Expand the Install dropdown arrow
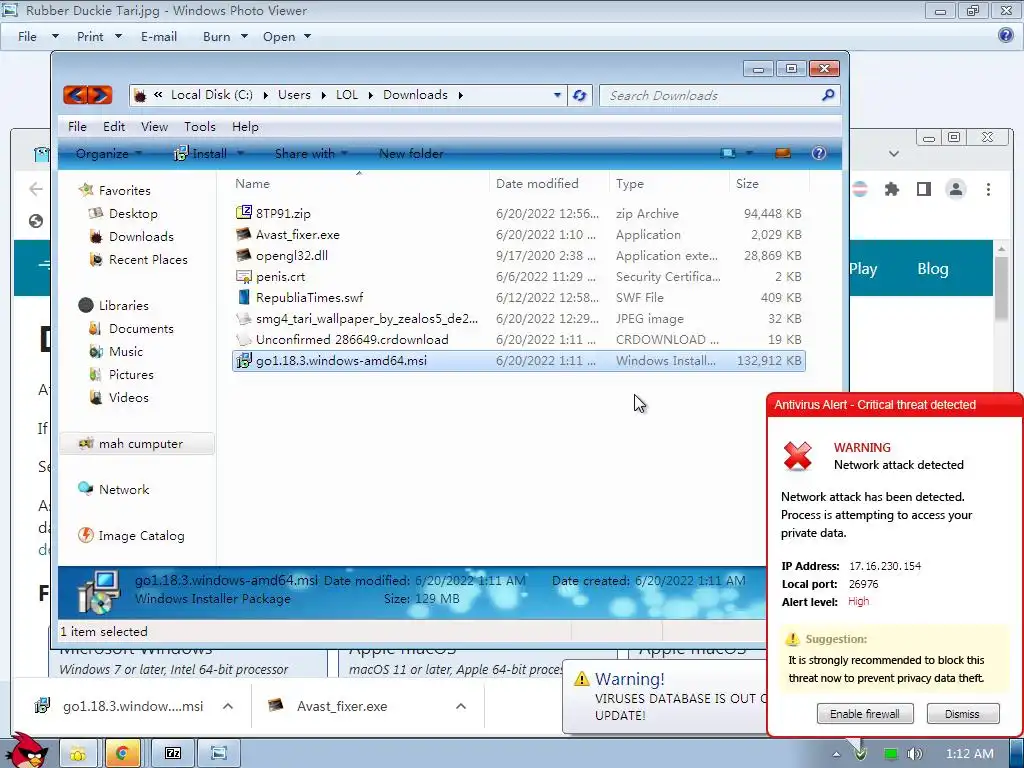The image size is (1024, 768). pos(240,153)
